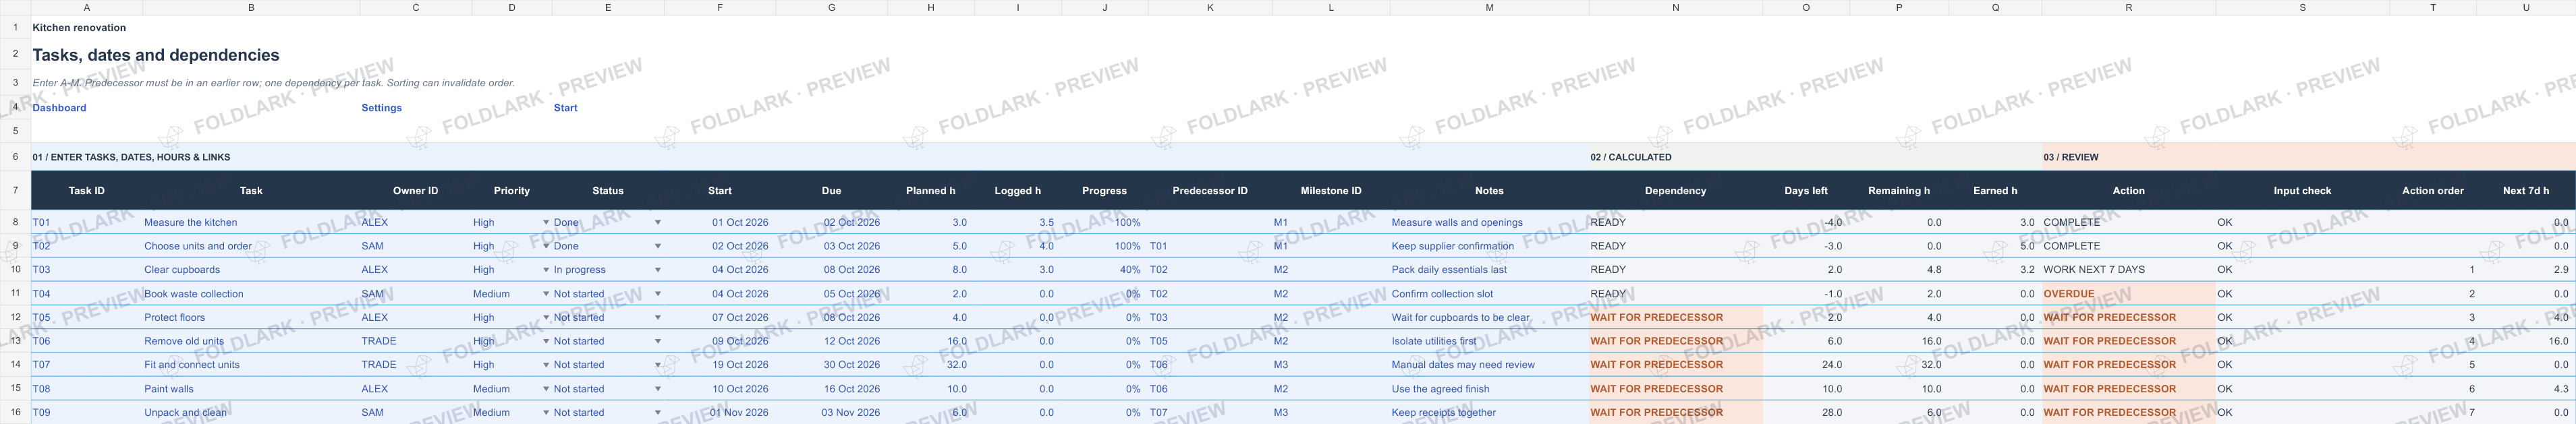The image size is (2576, 424).
Task: Open Status dropdown arrow in T02 row
Action: [x=657, y=246]
